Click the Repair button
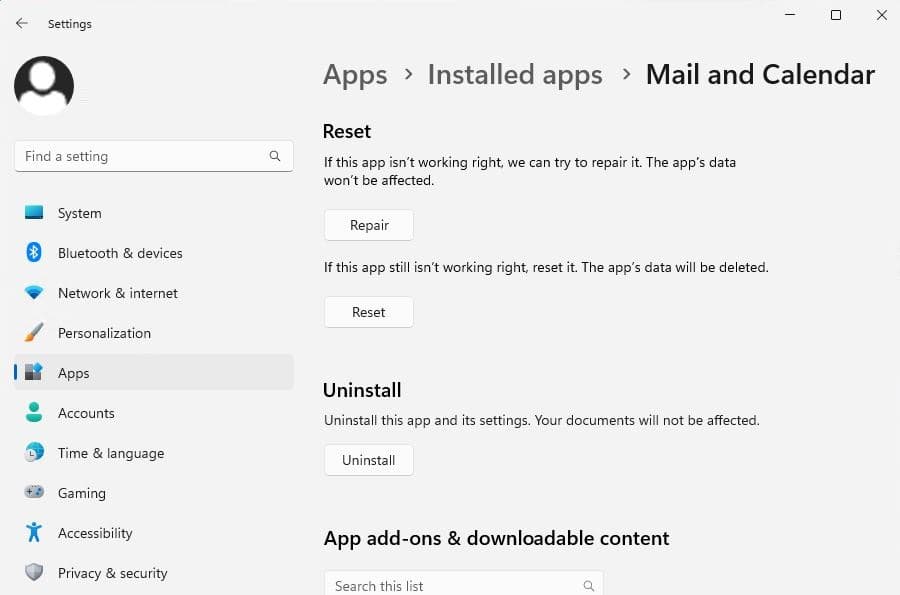This screenshot has width=900, height=595. click(368, 225)
